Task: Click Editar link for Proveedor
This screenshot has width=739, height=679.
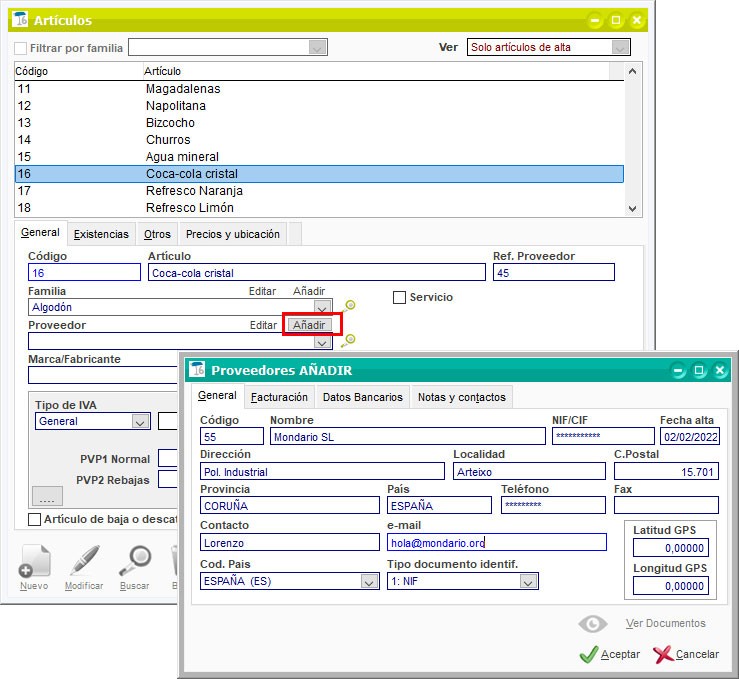Action: pos(263,325)
